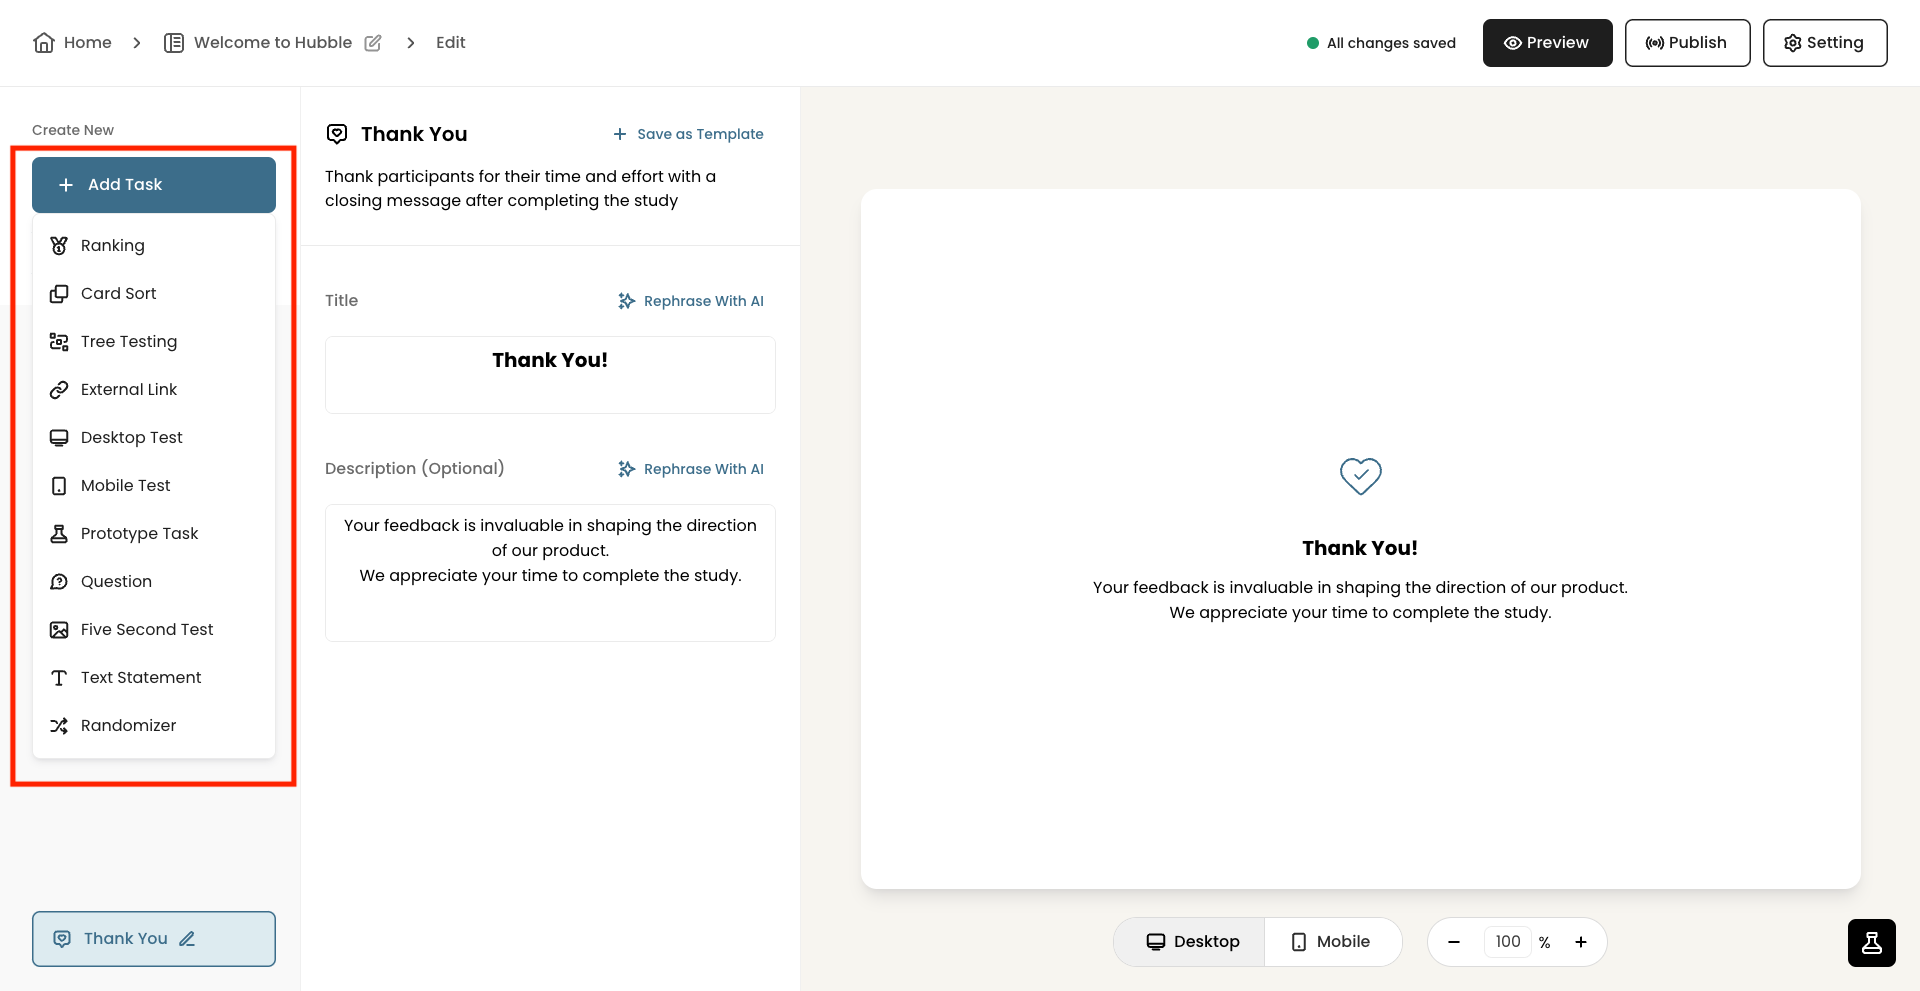The image size is (1920, 991).
Task: Open the Preview button
Action: [1547, 43]
